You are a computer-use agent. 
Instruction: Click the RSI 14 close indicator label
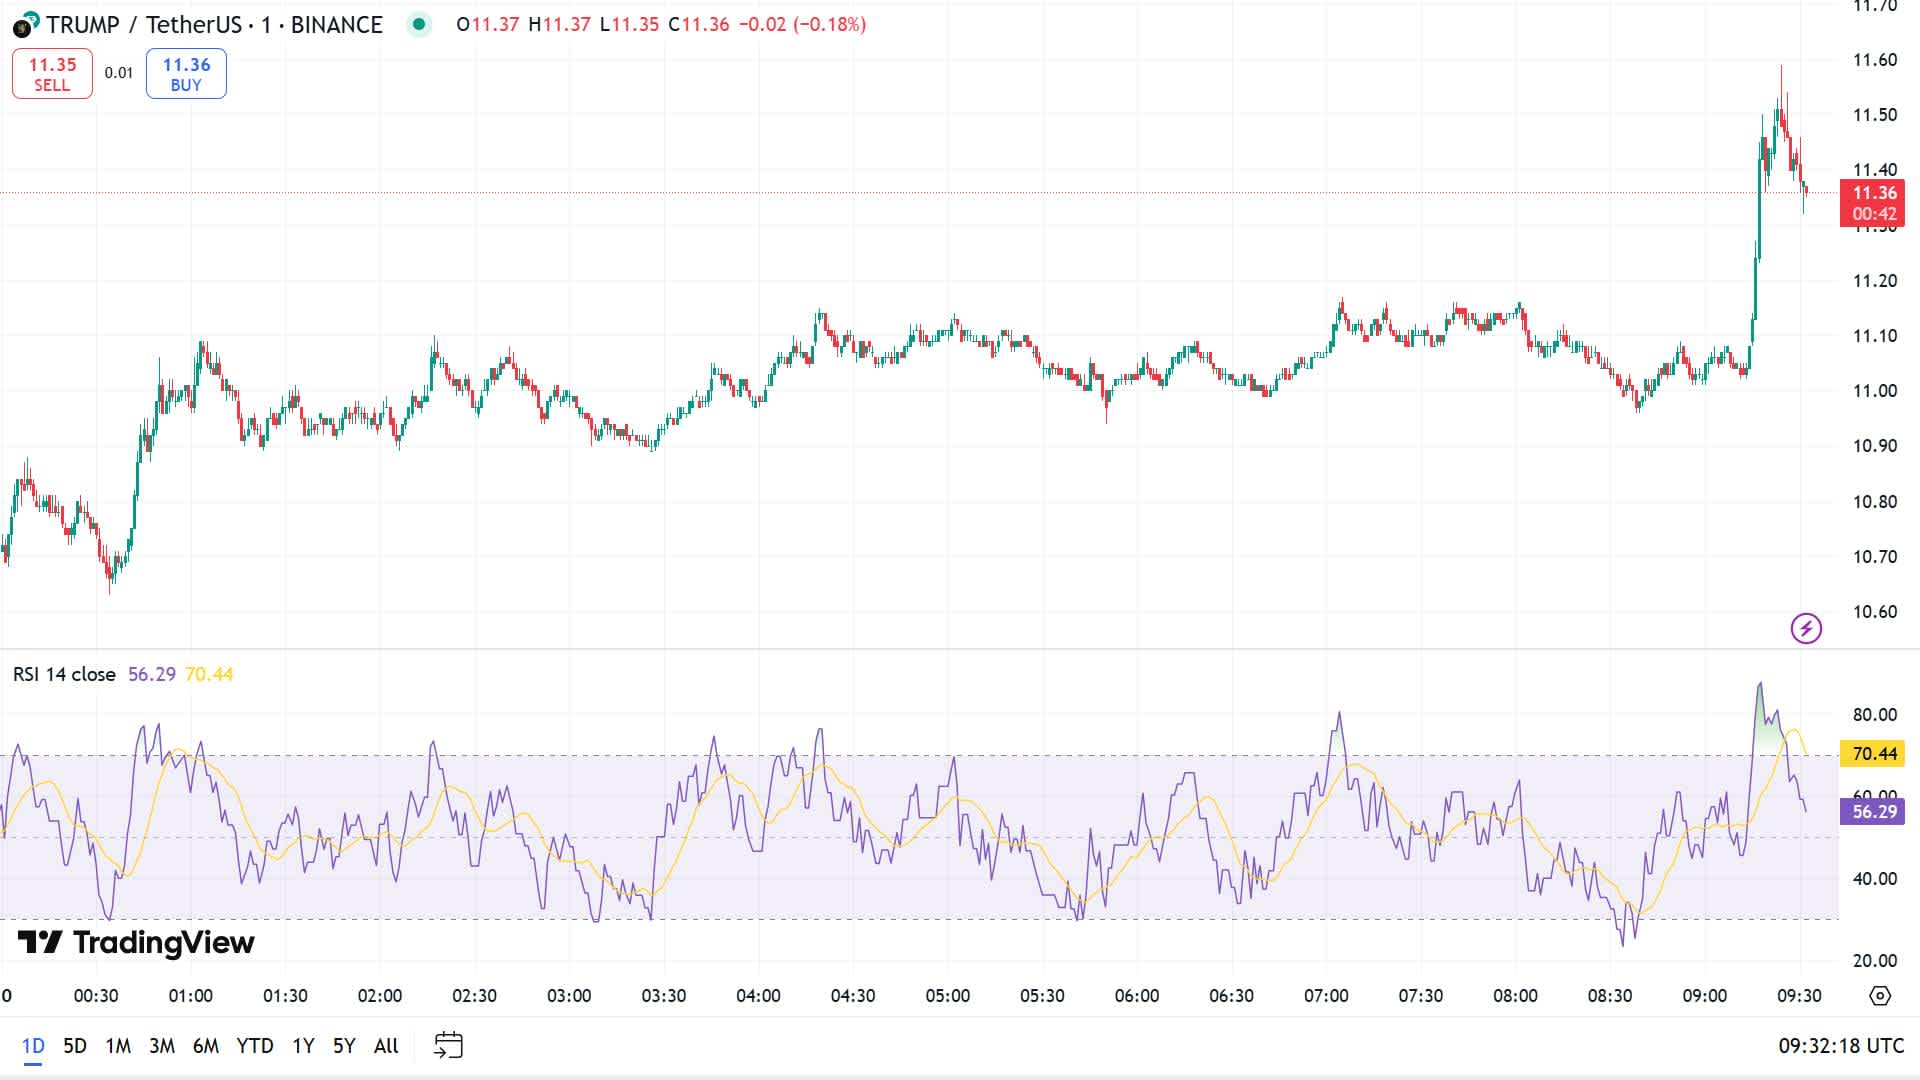[x=64, y=674]
